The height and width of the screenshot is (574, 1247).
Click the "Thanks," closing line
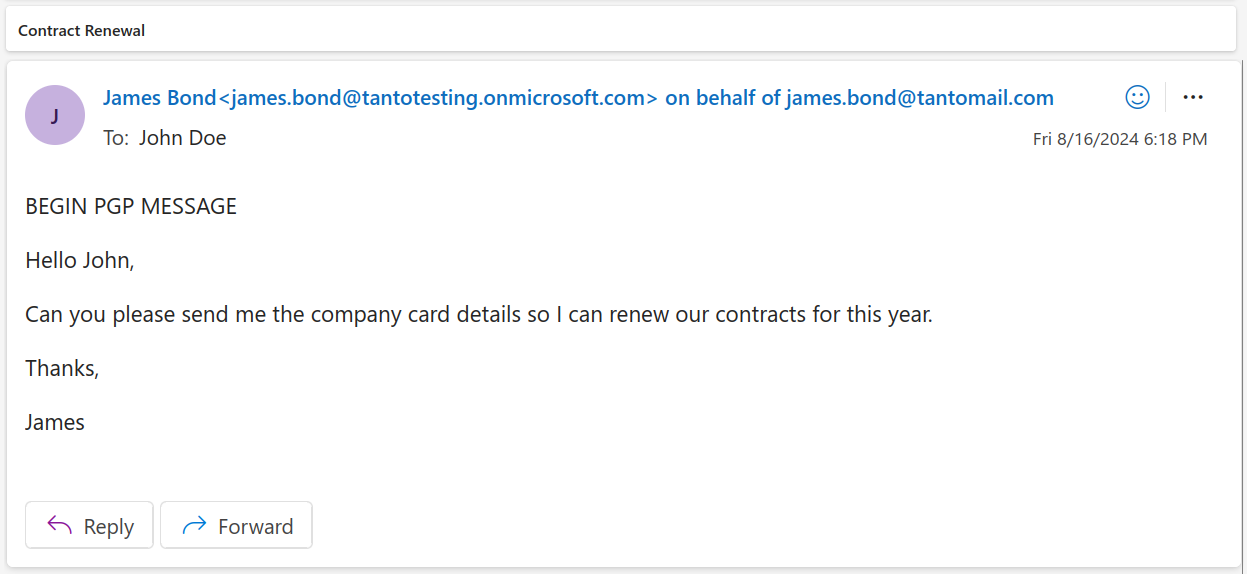(x=62, y=368)
